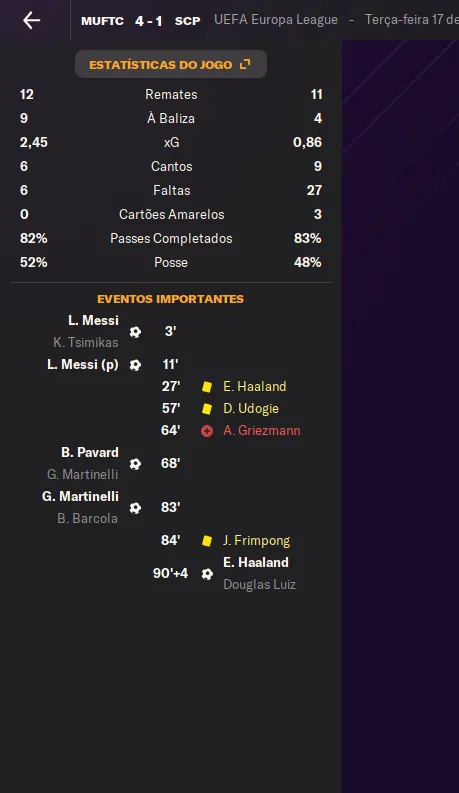Image resolution: width=459 pixels, height=793 pixels.
Task: Select the goal ball icon at 3'
Action: (135, 332)
